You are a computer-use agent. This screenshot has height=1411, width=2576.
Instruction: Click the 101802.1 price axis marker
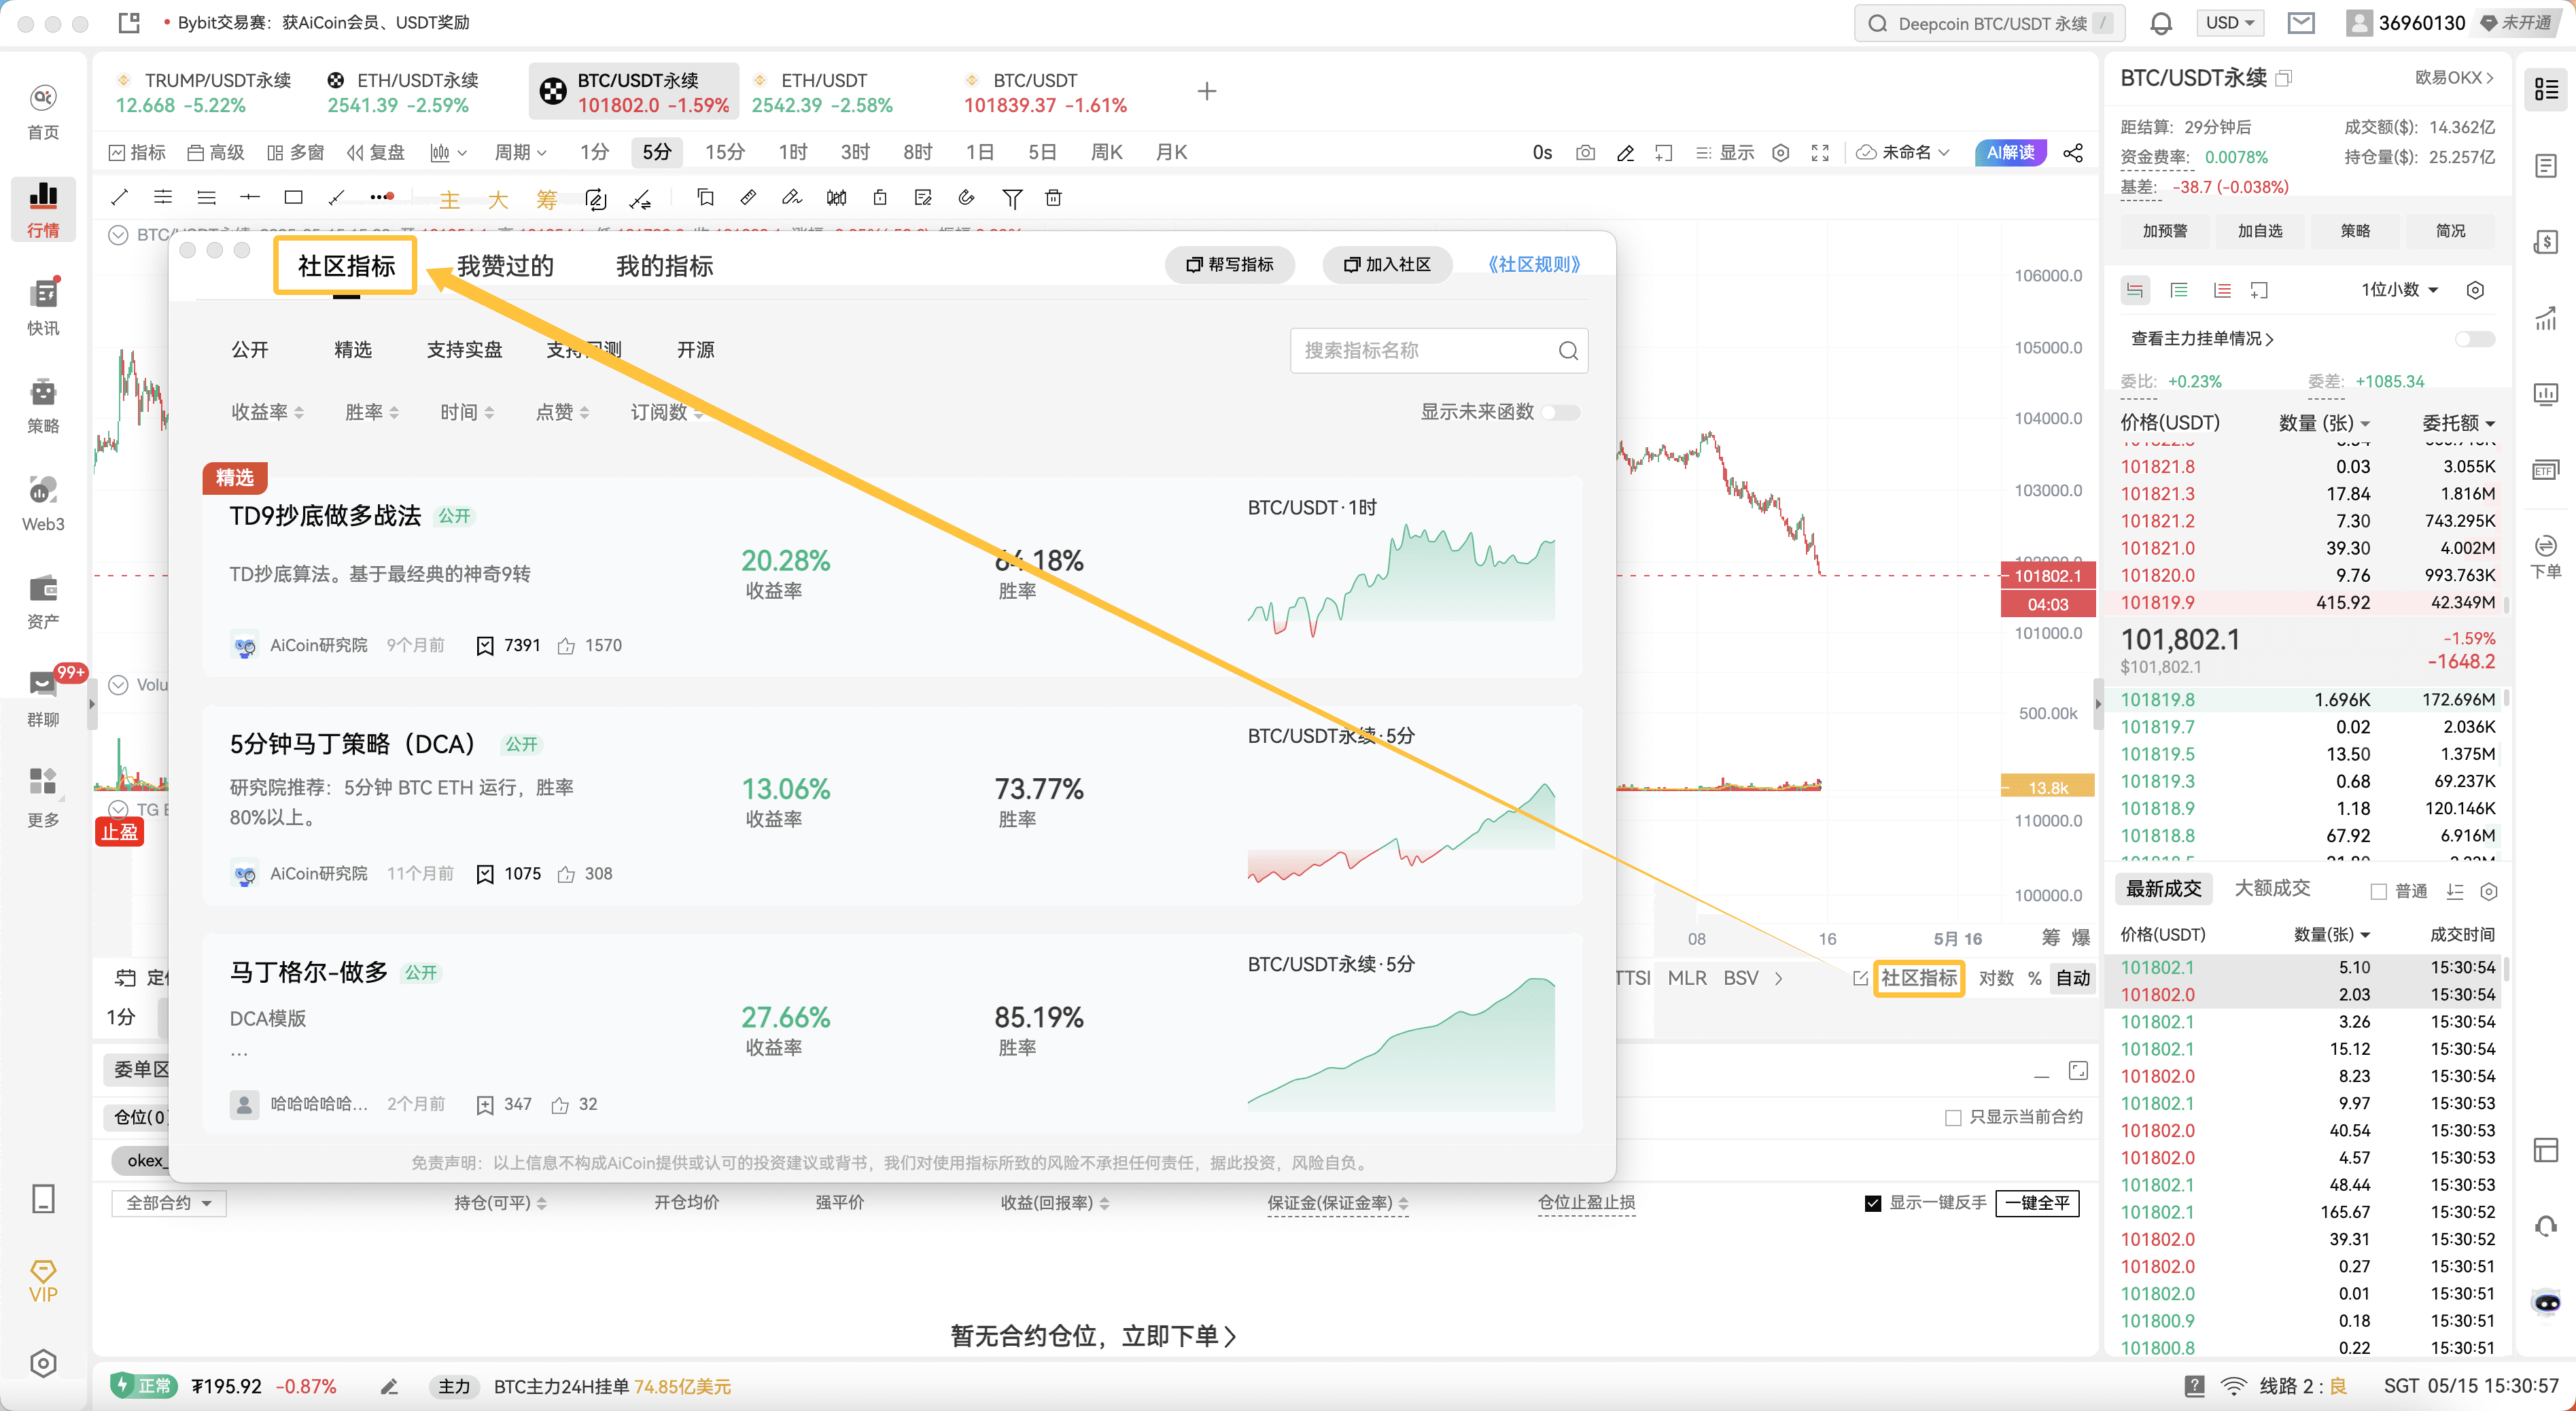click(2047, 575)
